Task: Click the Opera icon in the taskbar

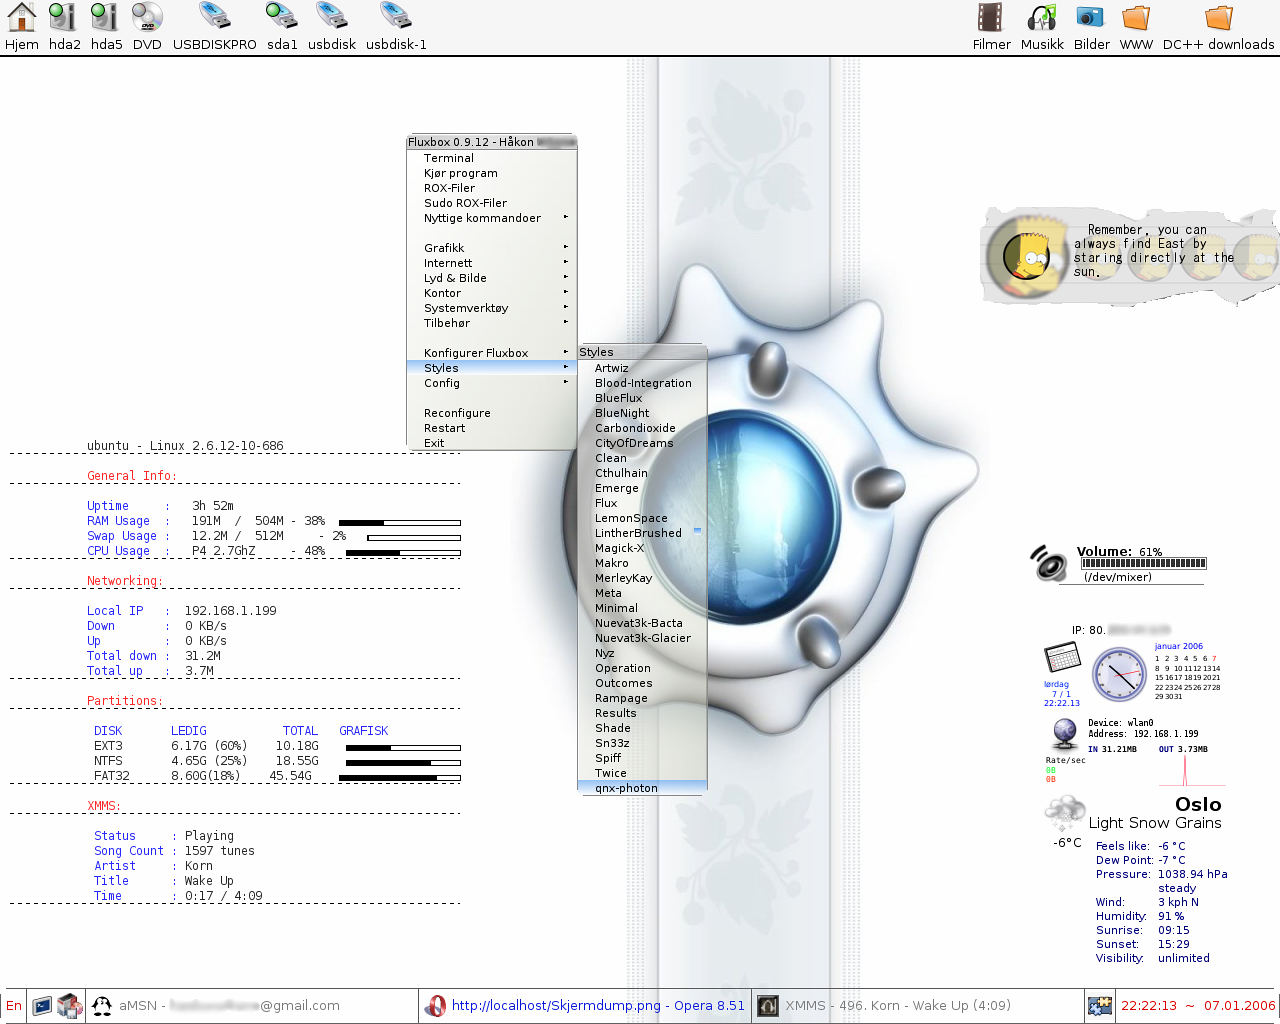Action: [436, 1006]
